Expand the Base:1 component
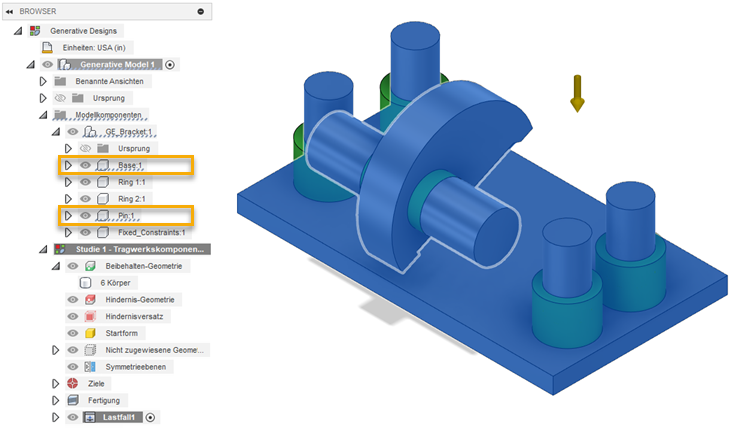 pyautogui.click(x=68, y=165)
